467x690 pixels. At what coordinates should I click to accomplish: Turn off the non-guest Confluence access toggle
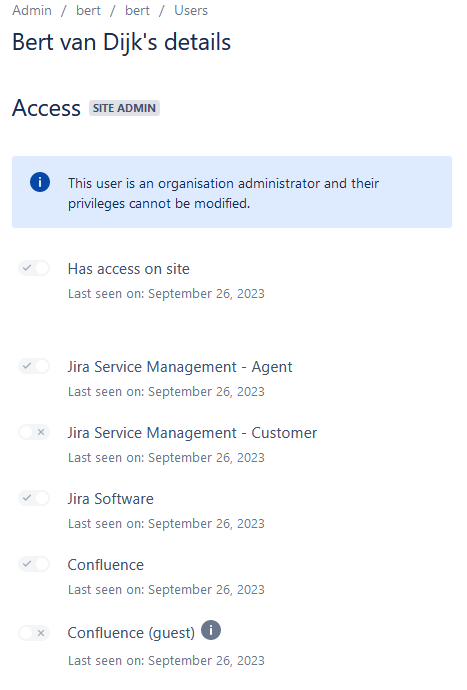(34, 564)
